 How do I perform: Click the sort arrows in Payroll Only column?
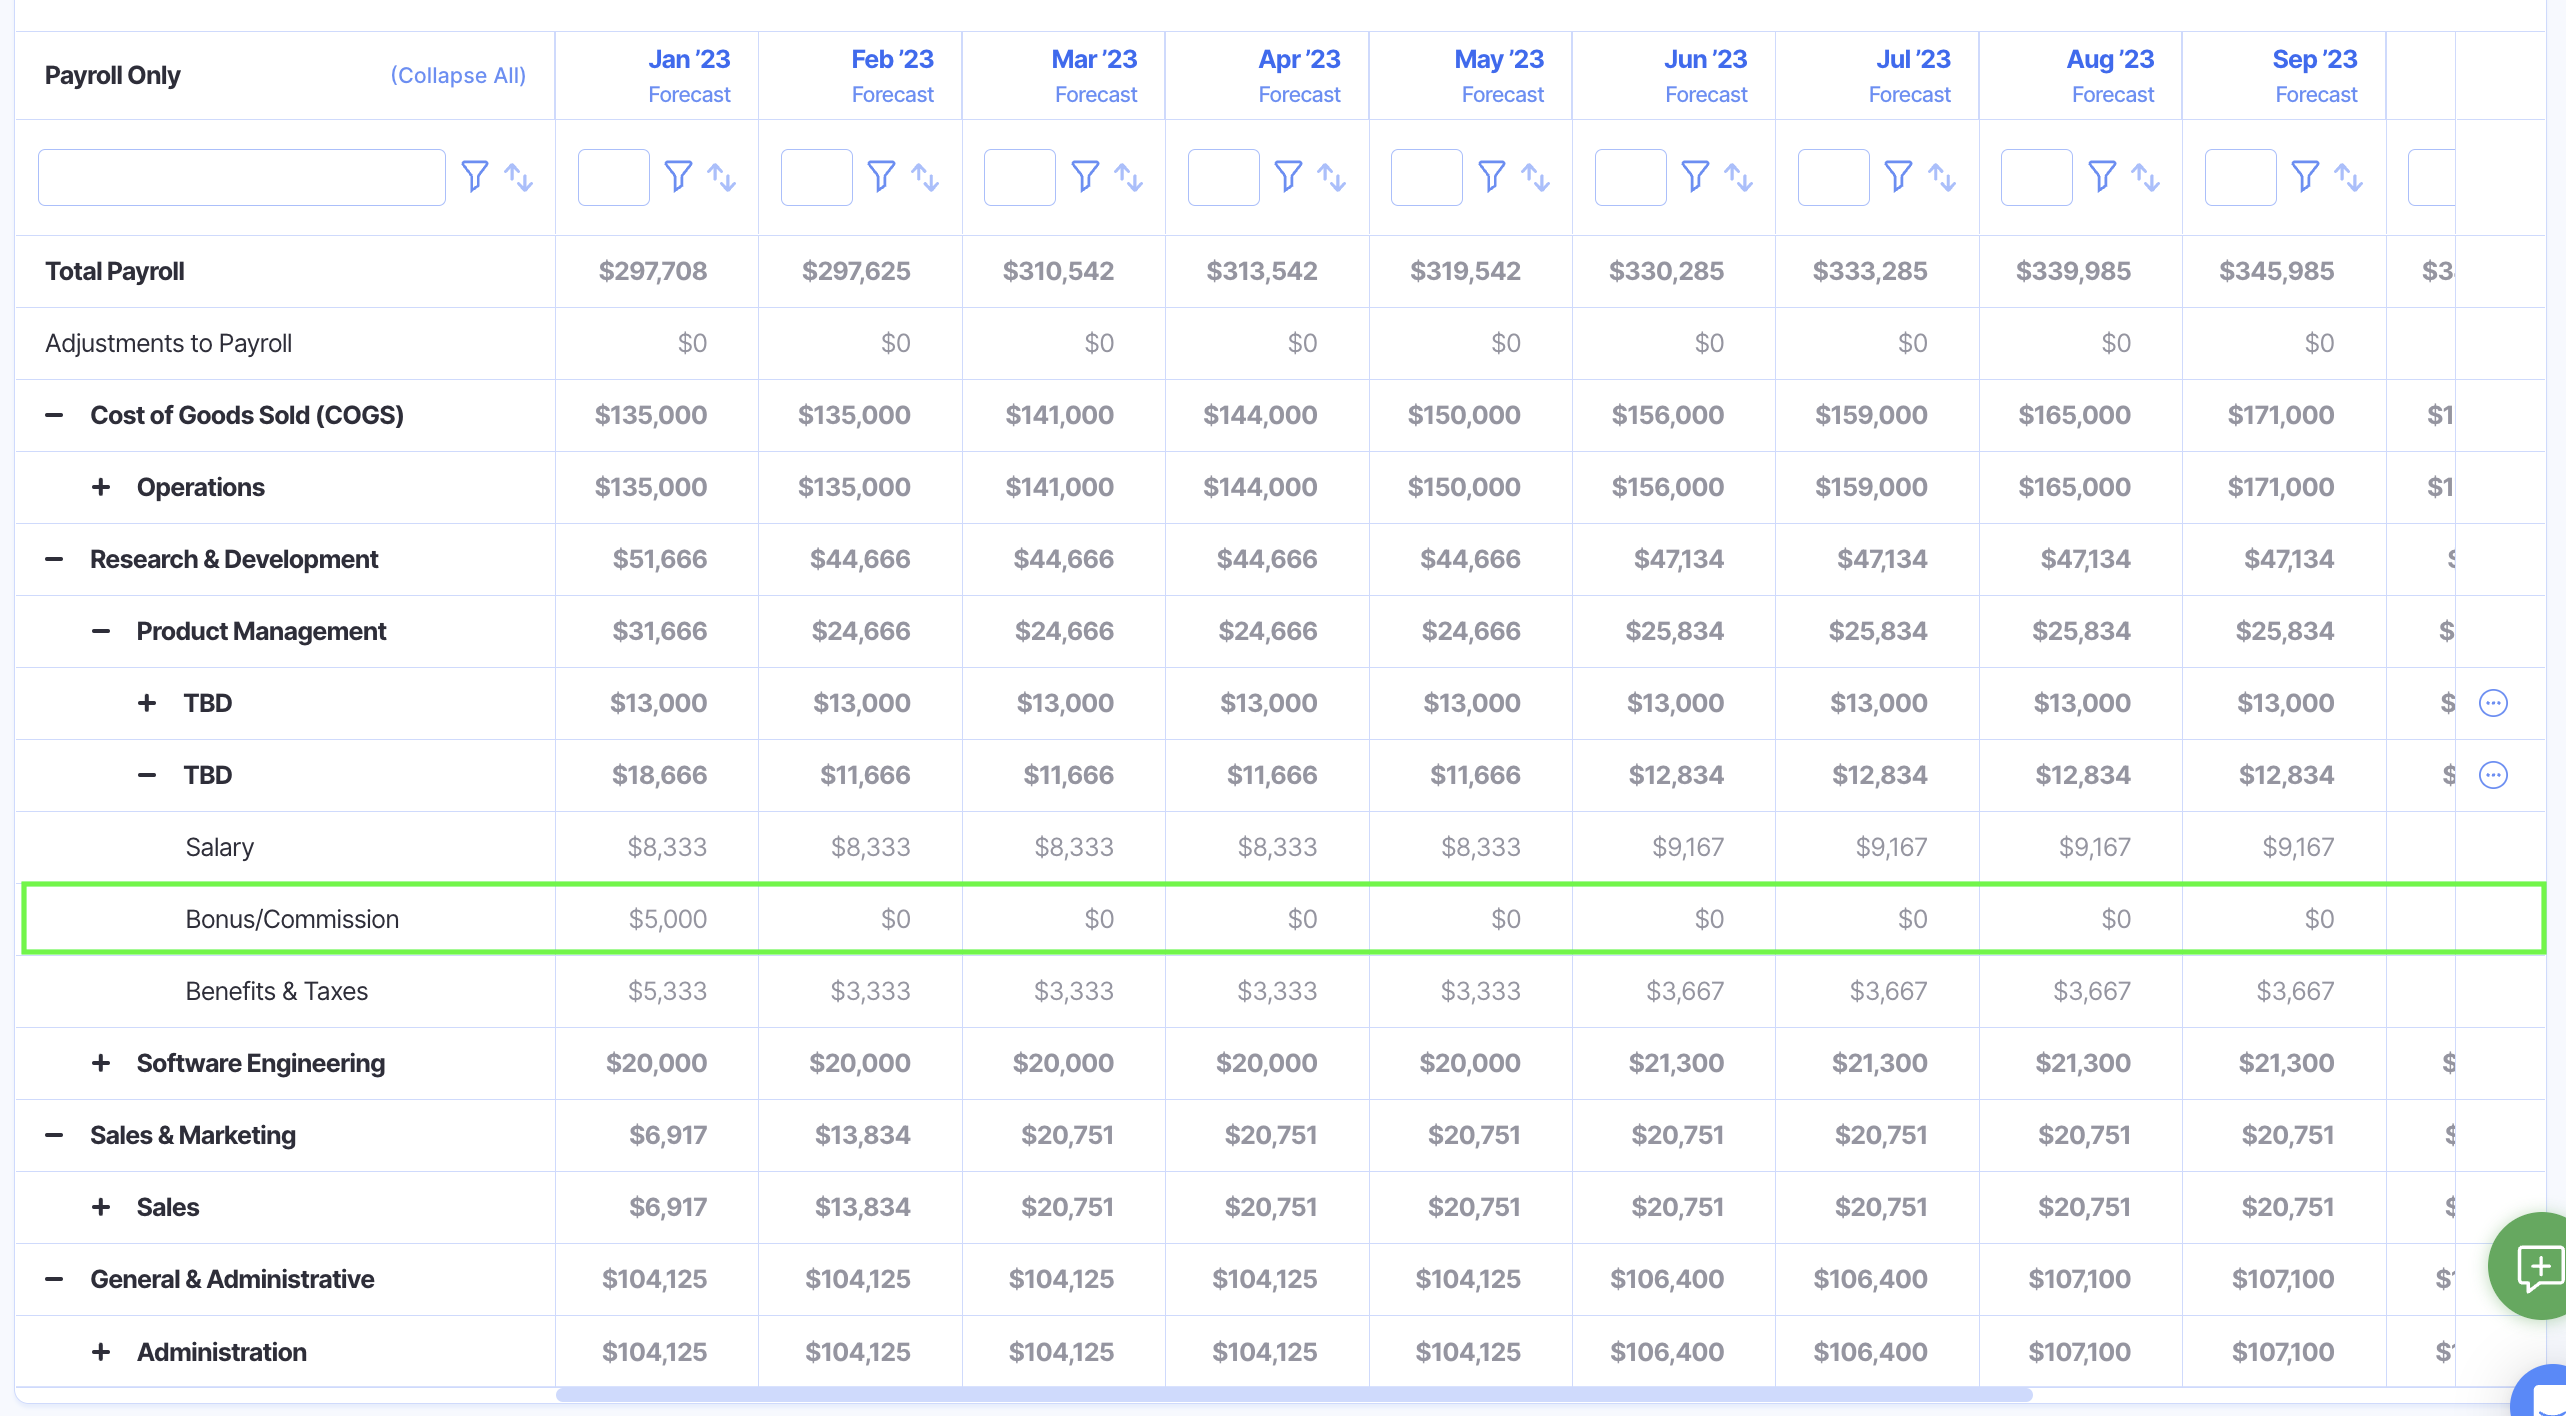tap(518, 177)
